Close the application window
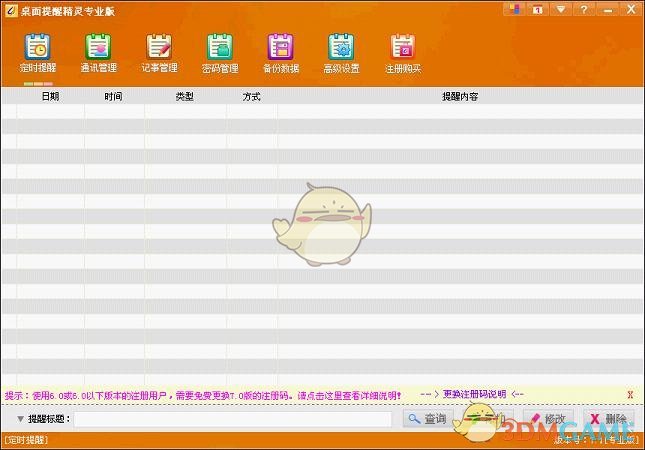Screen dimensions: 645x450 click(x=631, y=9)
